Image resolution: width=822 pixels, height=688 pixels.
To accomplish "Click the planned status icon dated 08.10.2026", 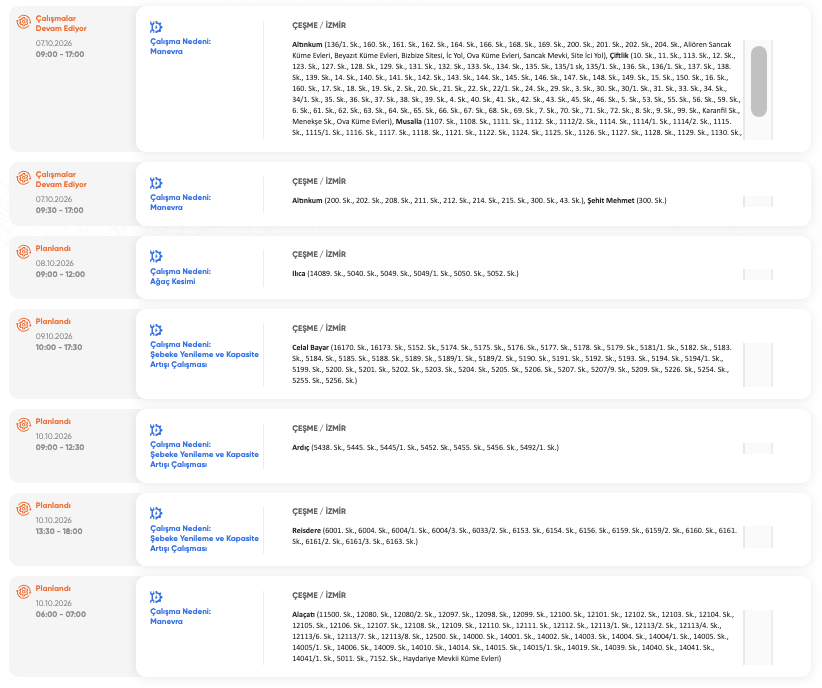I will coord(24,252).
